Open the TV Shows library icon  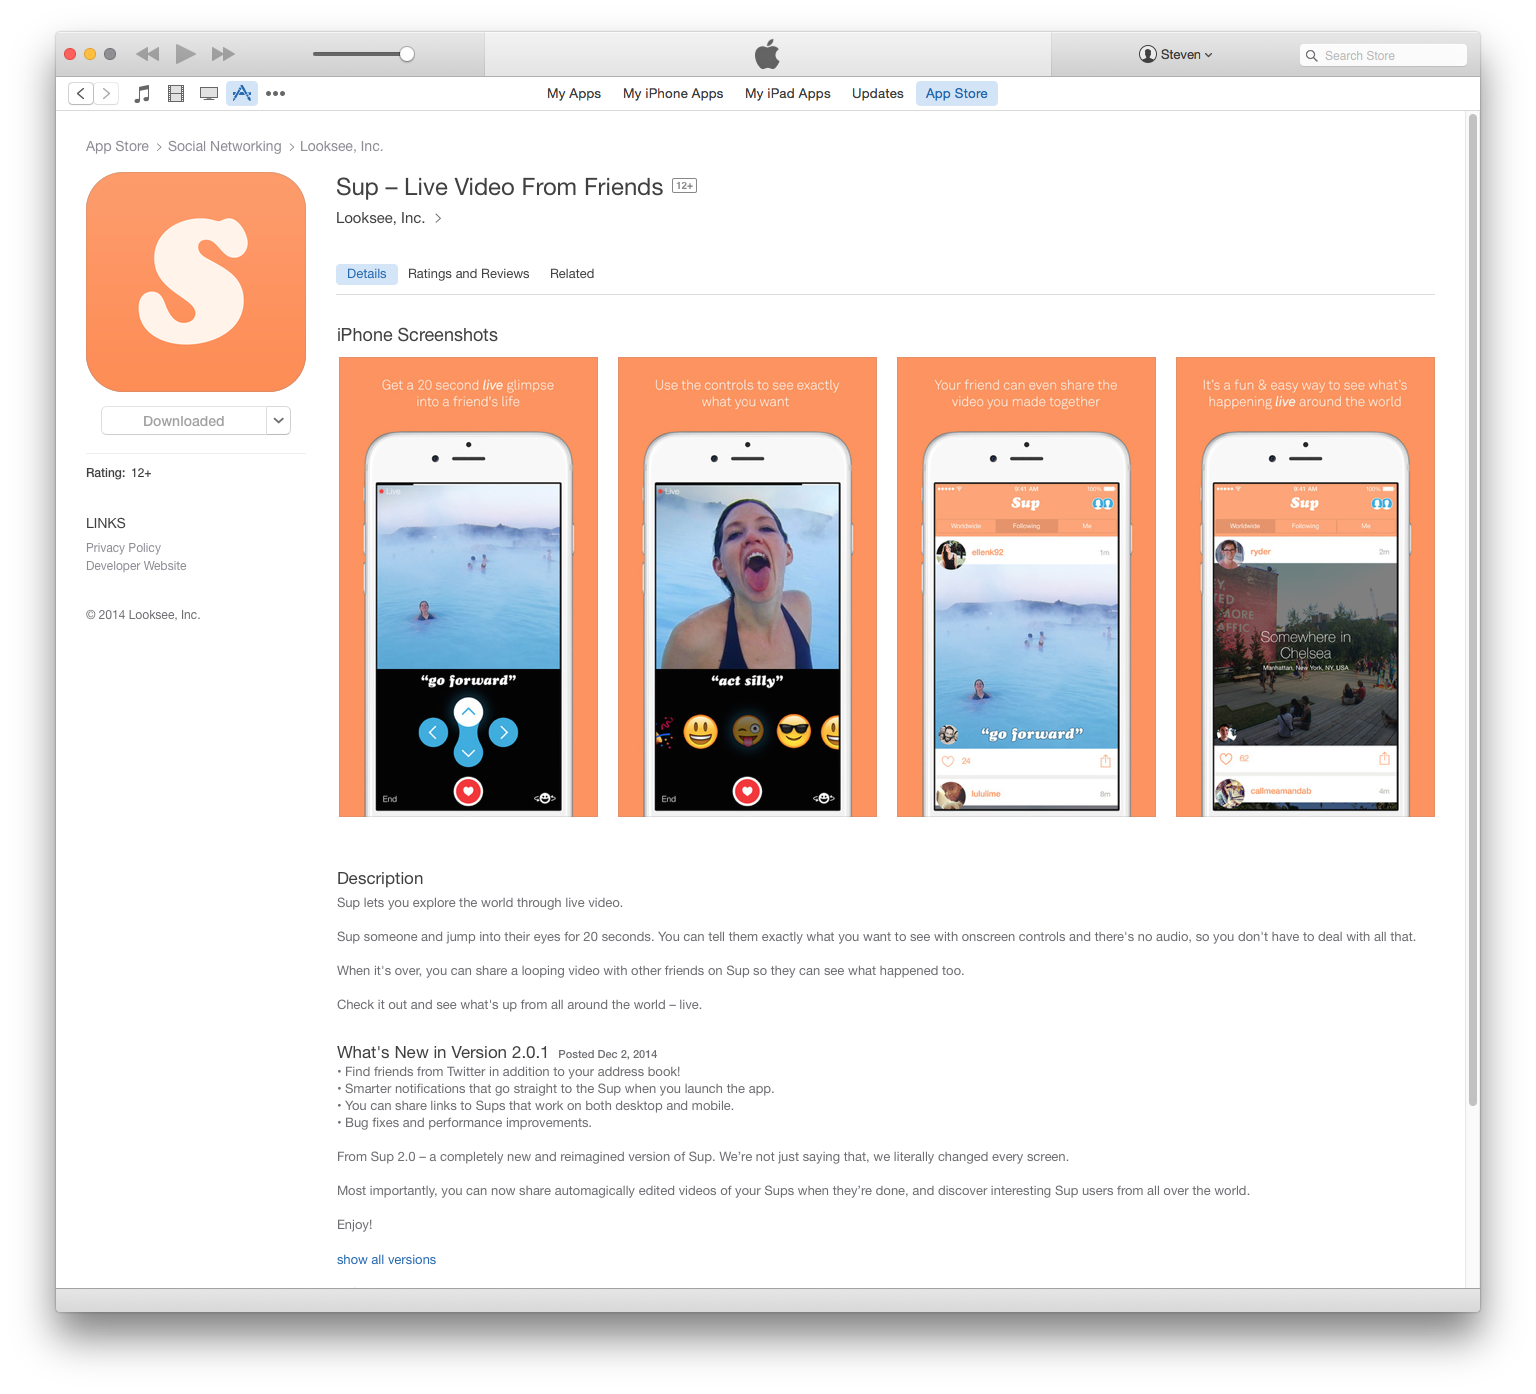(x=209, y=94)
